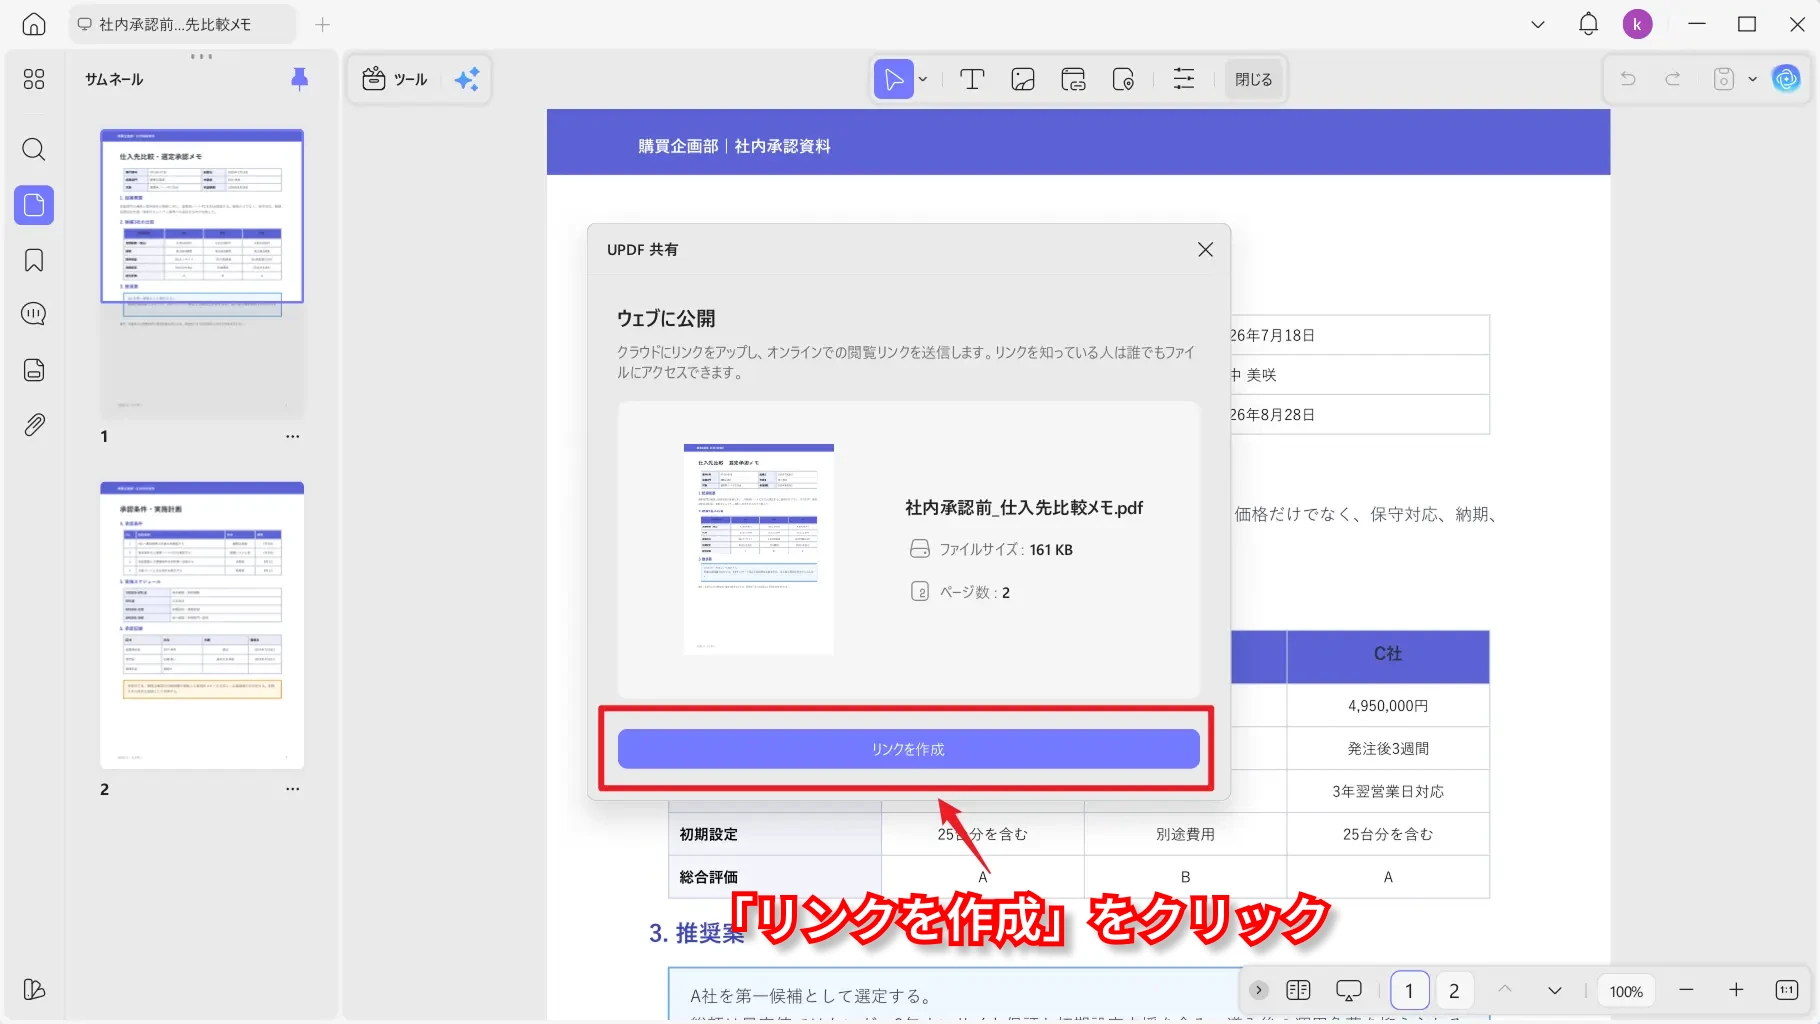Open the UPDF AI round icon
This screenshot has height=1024, width=1820.
(1786, 78)
